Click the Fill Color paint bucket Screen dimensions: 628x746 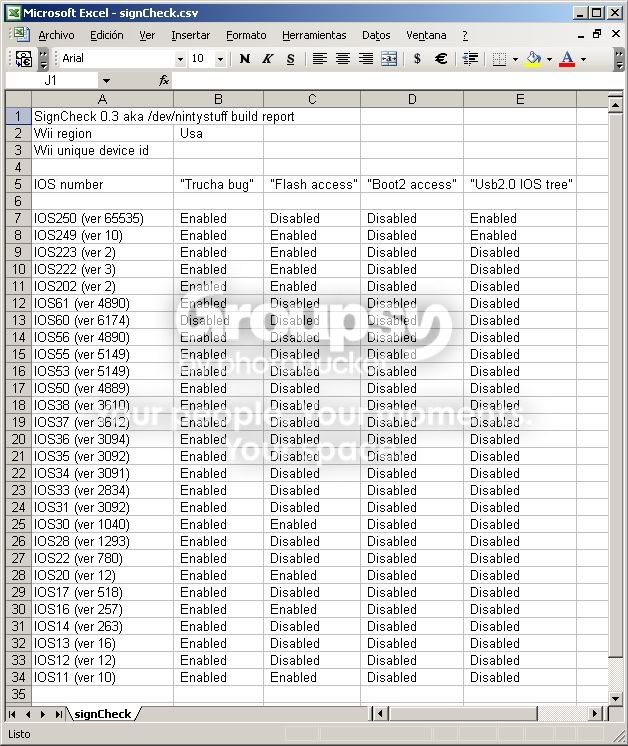tap(533, 59)
